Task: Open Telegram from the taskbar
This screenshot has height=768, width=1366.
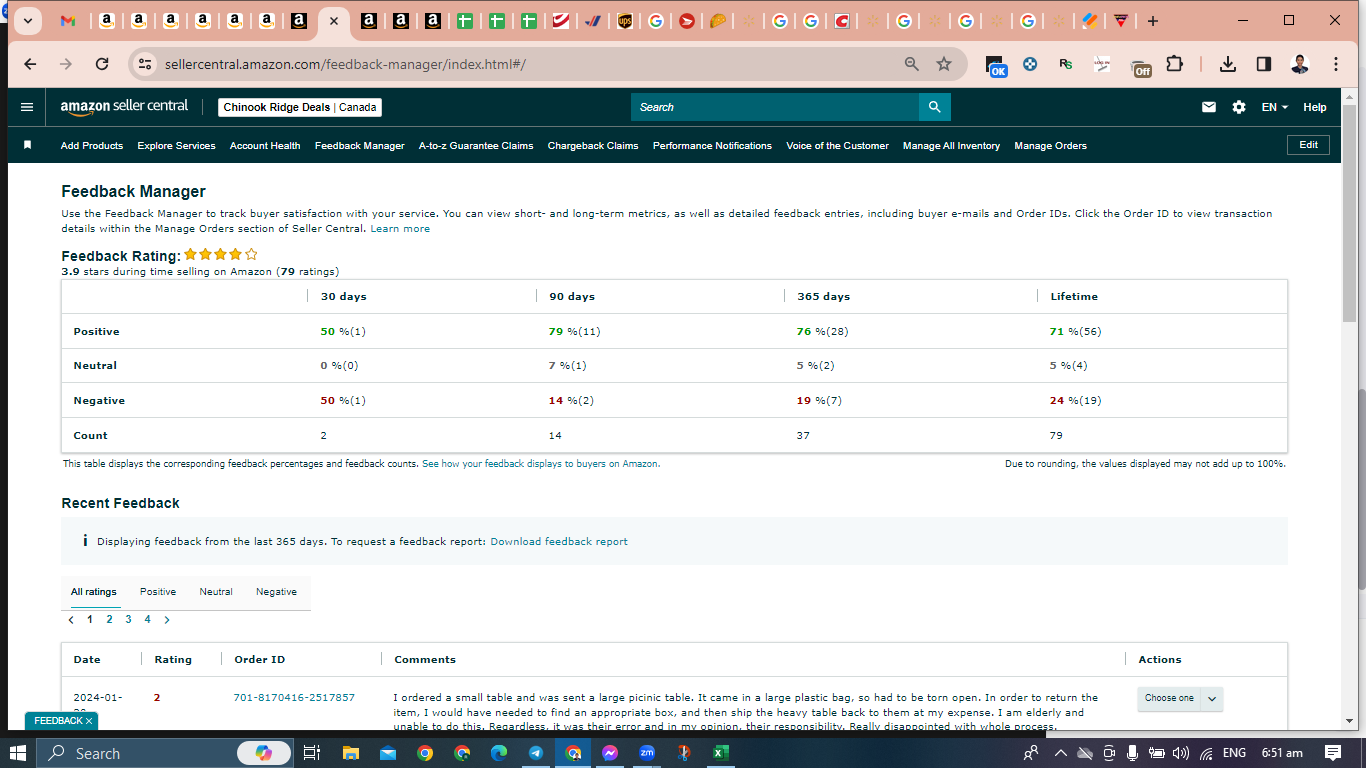Action: pos(536,753)
